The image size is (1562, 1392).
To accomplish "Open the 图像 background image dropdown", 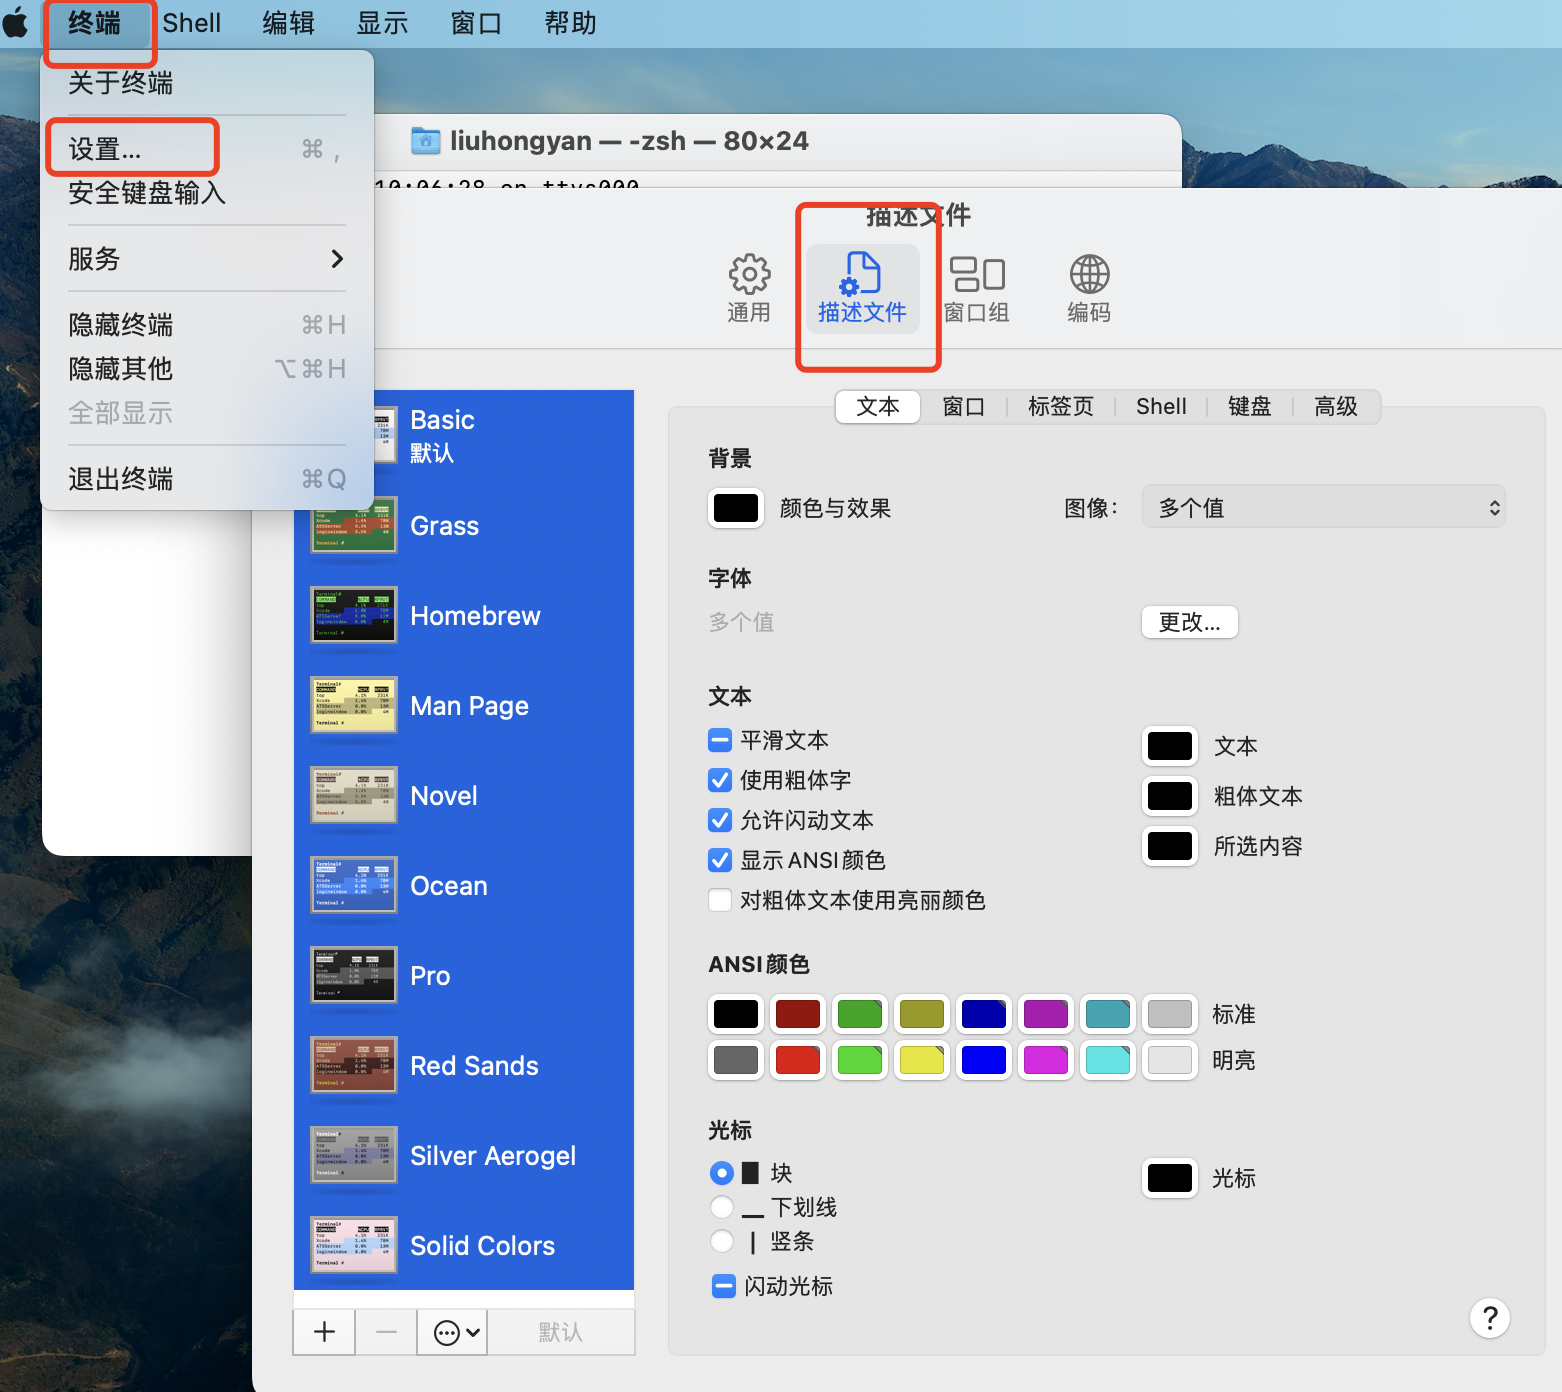I will [1324, 507].
